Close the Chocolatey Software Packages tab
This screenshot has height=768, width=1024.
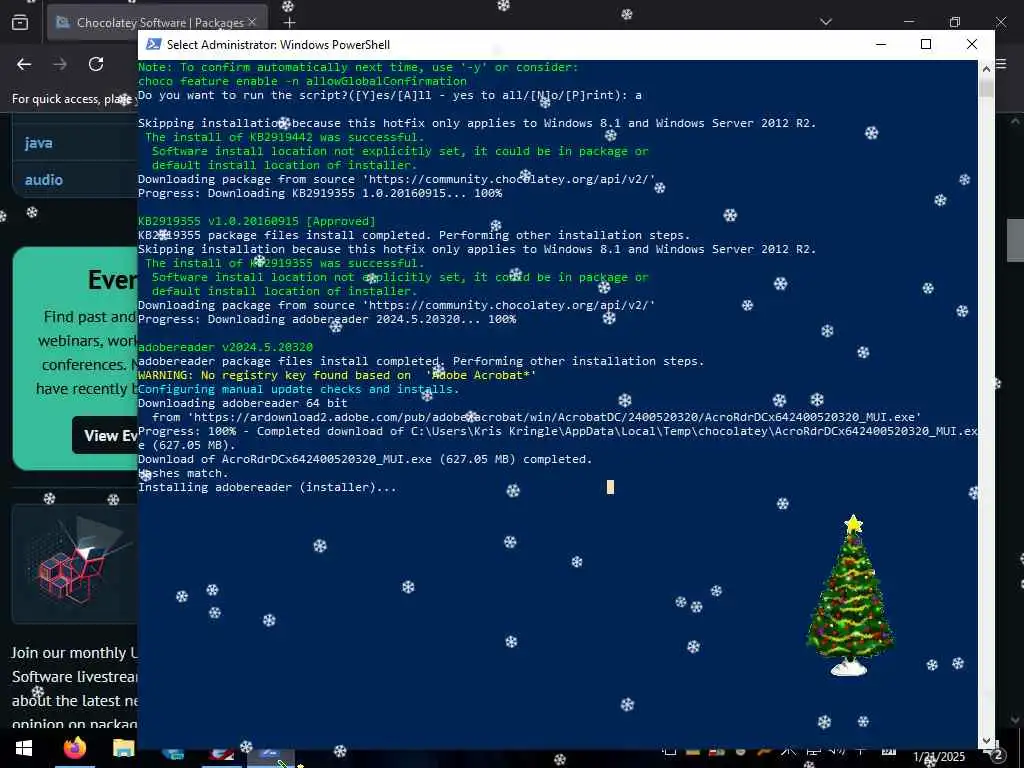tap(252, 22)
